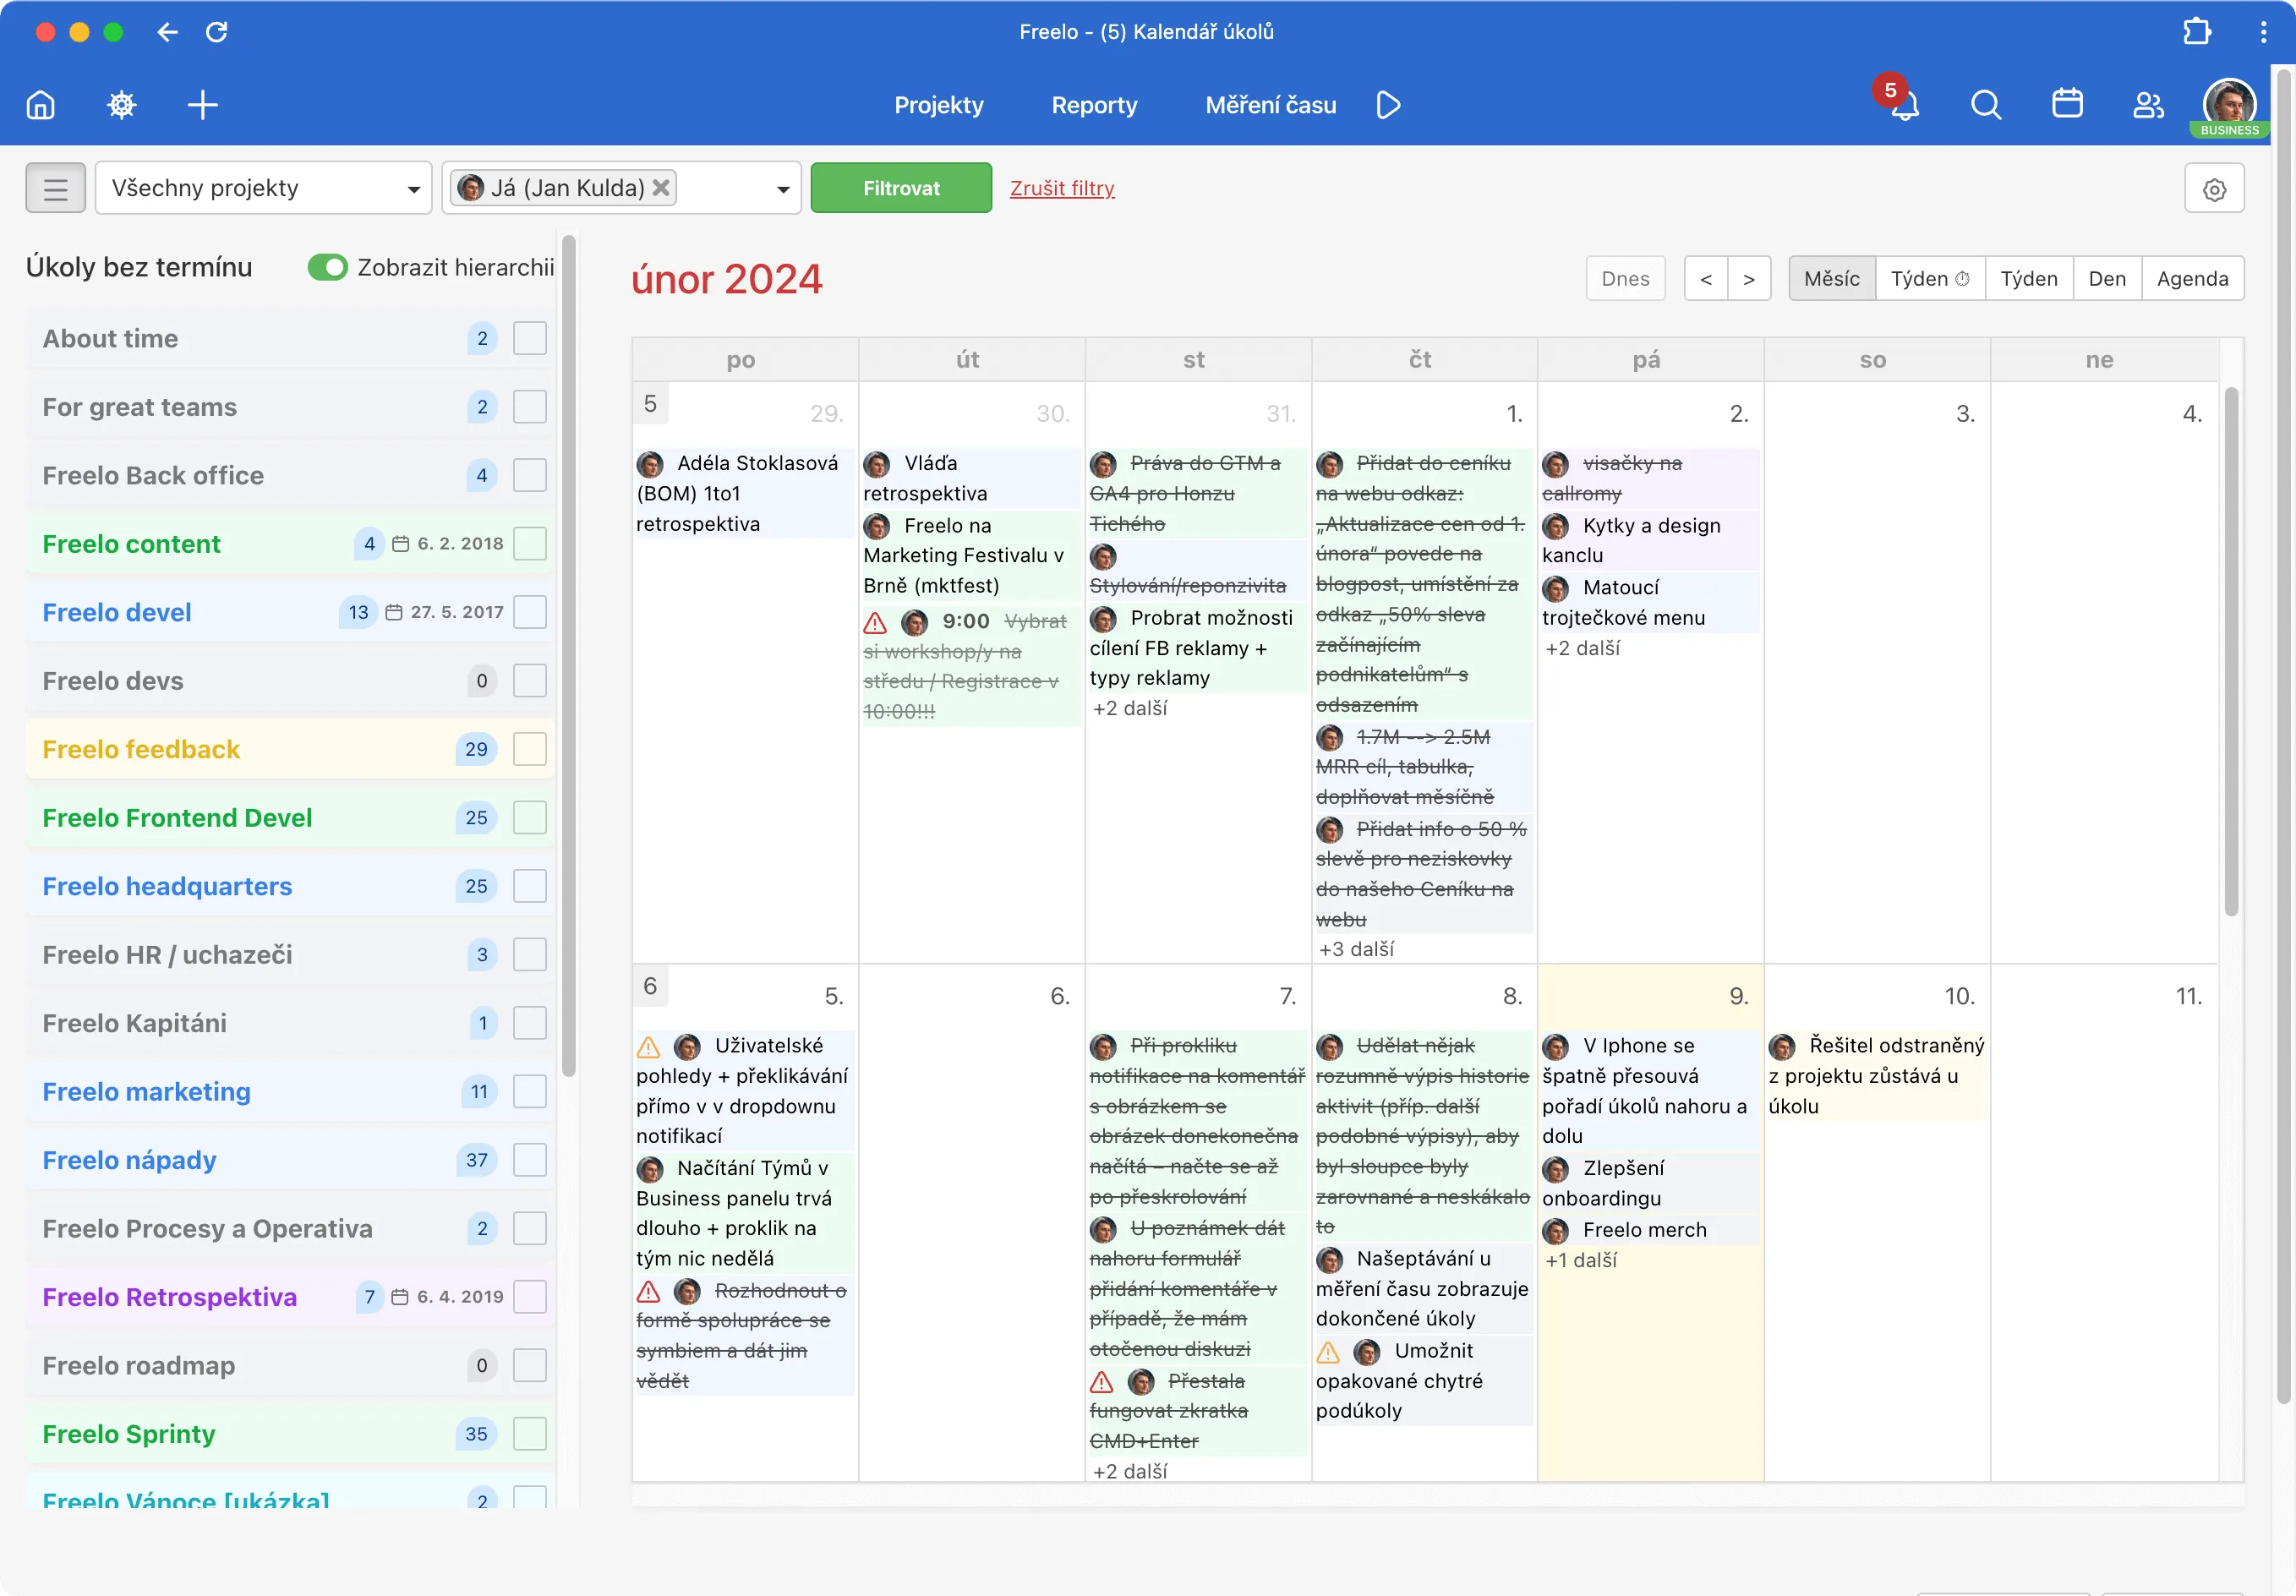Toggle the hamburger sidebar button

(x=56, y=188)
